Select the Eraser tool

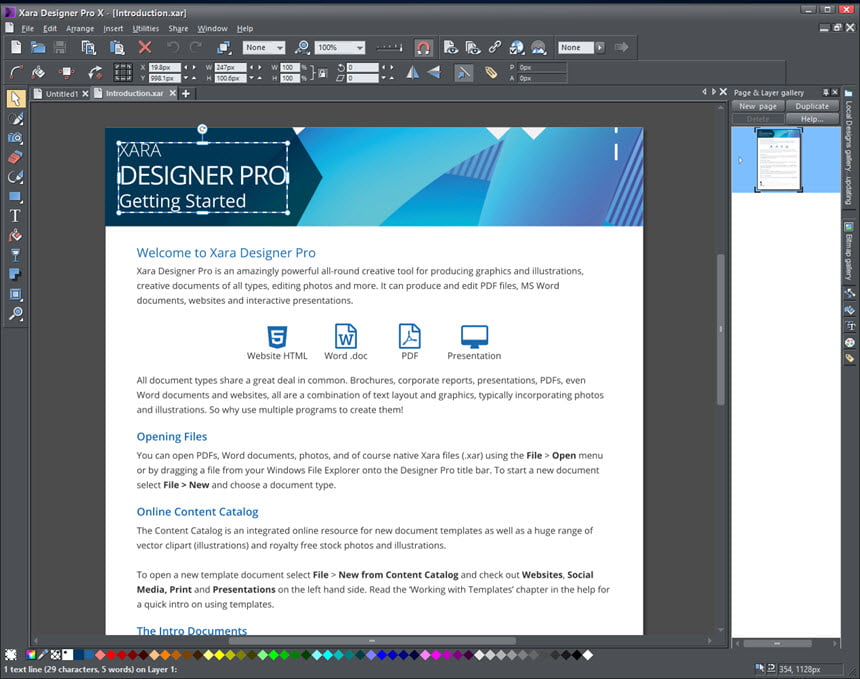point(15,157)
